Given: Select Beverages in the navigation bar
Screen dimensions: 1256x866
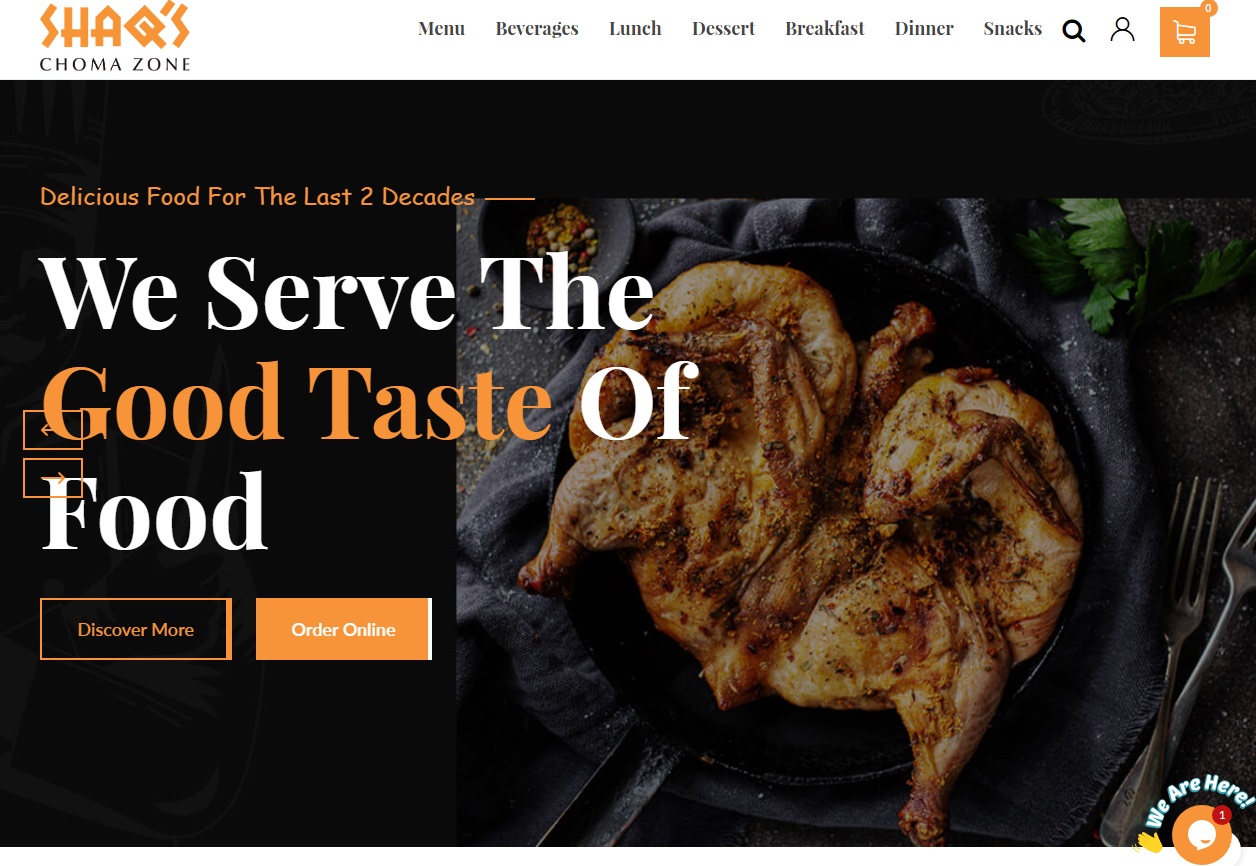Looking at the screenshot, I should click(x=537, y=29).
